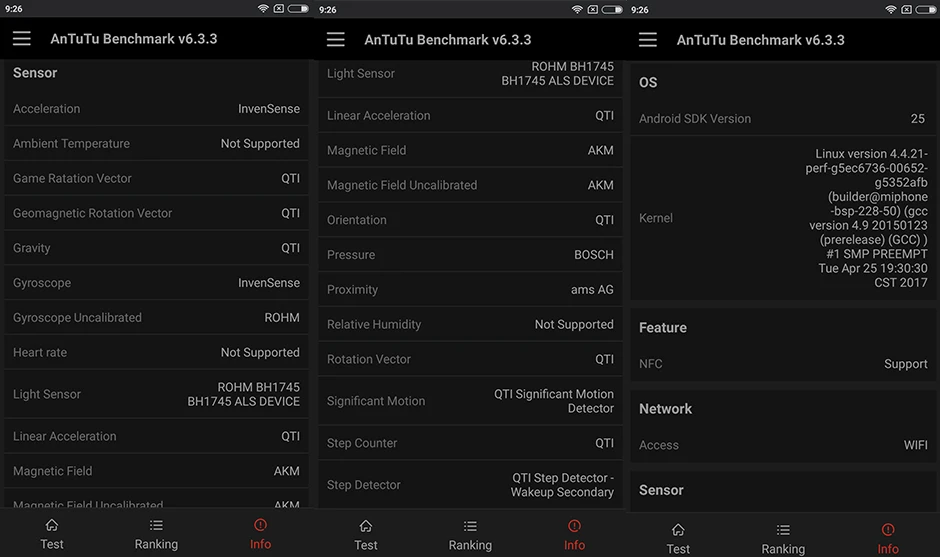The width and height of the screenshot is (940, 557).
Task: Select Access WIFI row
Action: pyautogui.click(x=783, y=445)
